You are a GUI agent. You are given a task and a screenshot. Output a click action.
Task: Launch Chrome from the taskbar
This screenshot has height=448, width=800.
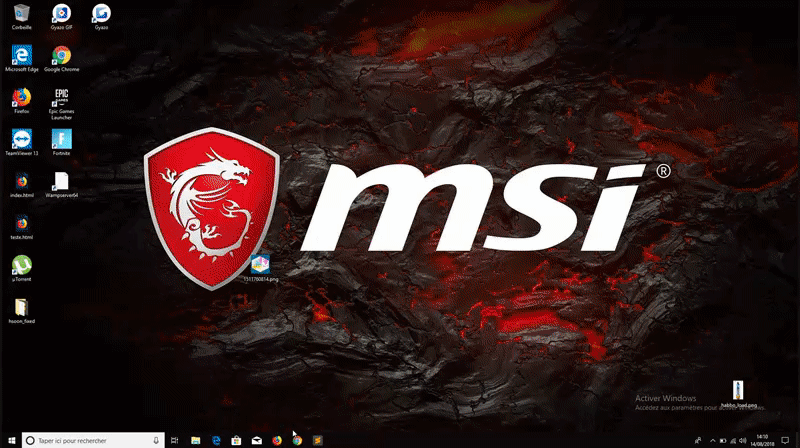click(x=297, y=440)
